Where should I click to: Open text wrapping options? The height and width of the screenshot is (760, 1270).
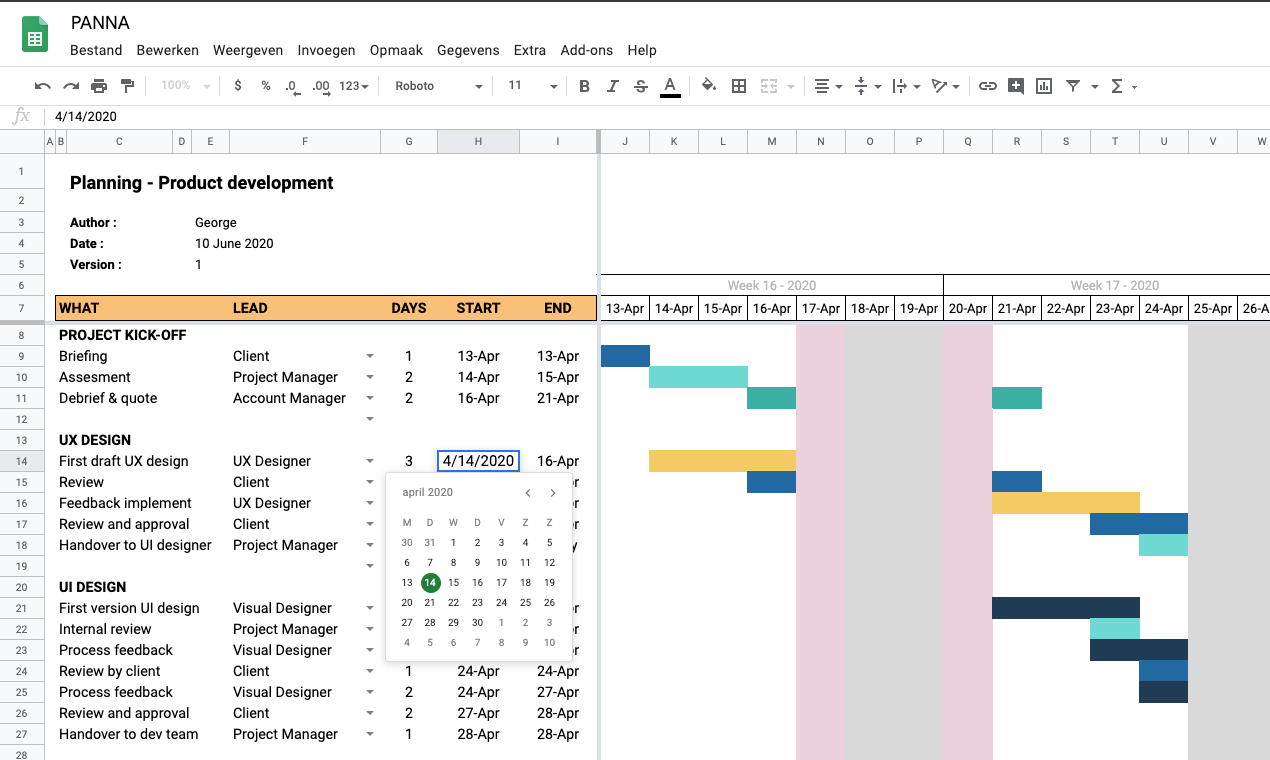[x=905, y=86]
